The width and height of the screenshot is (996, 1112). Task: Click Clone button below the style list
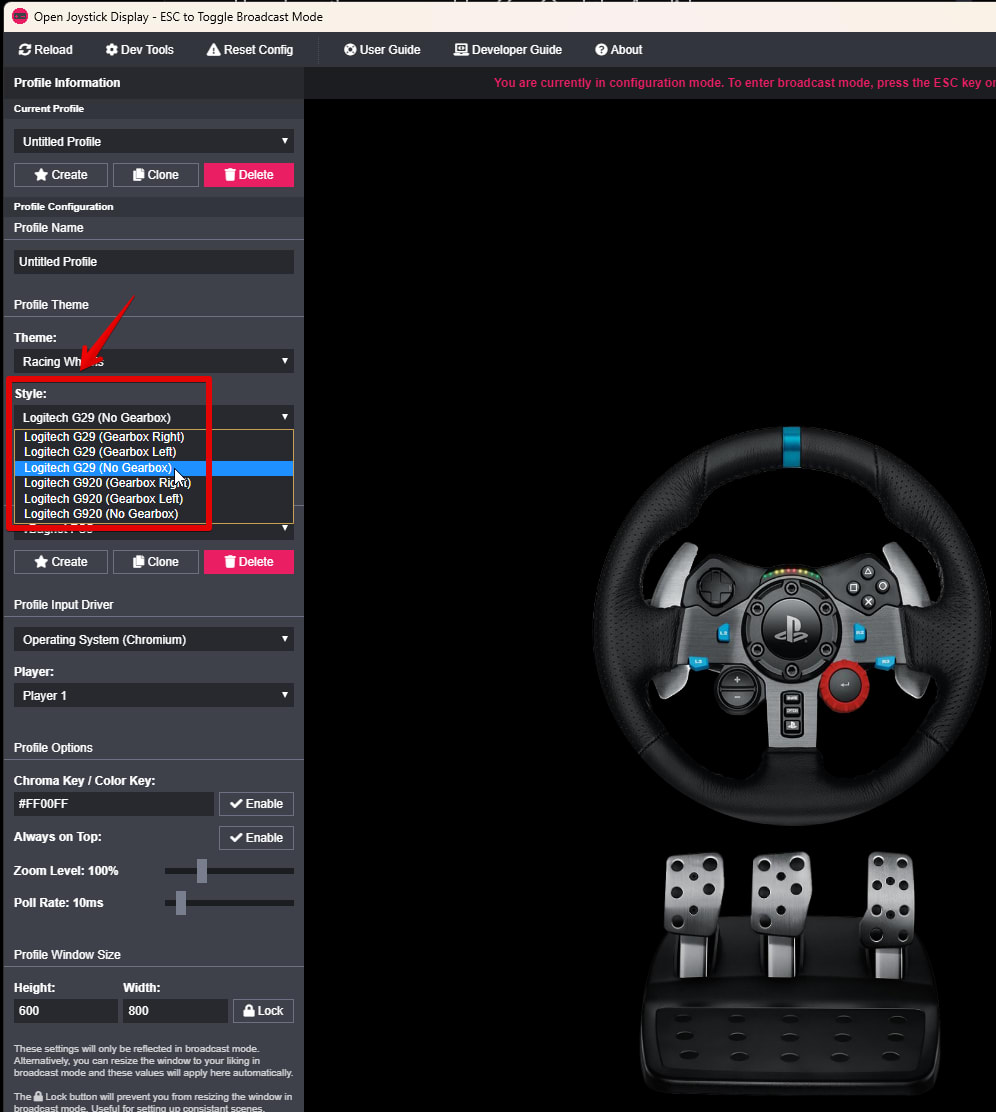156,562
